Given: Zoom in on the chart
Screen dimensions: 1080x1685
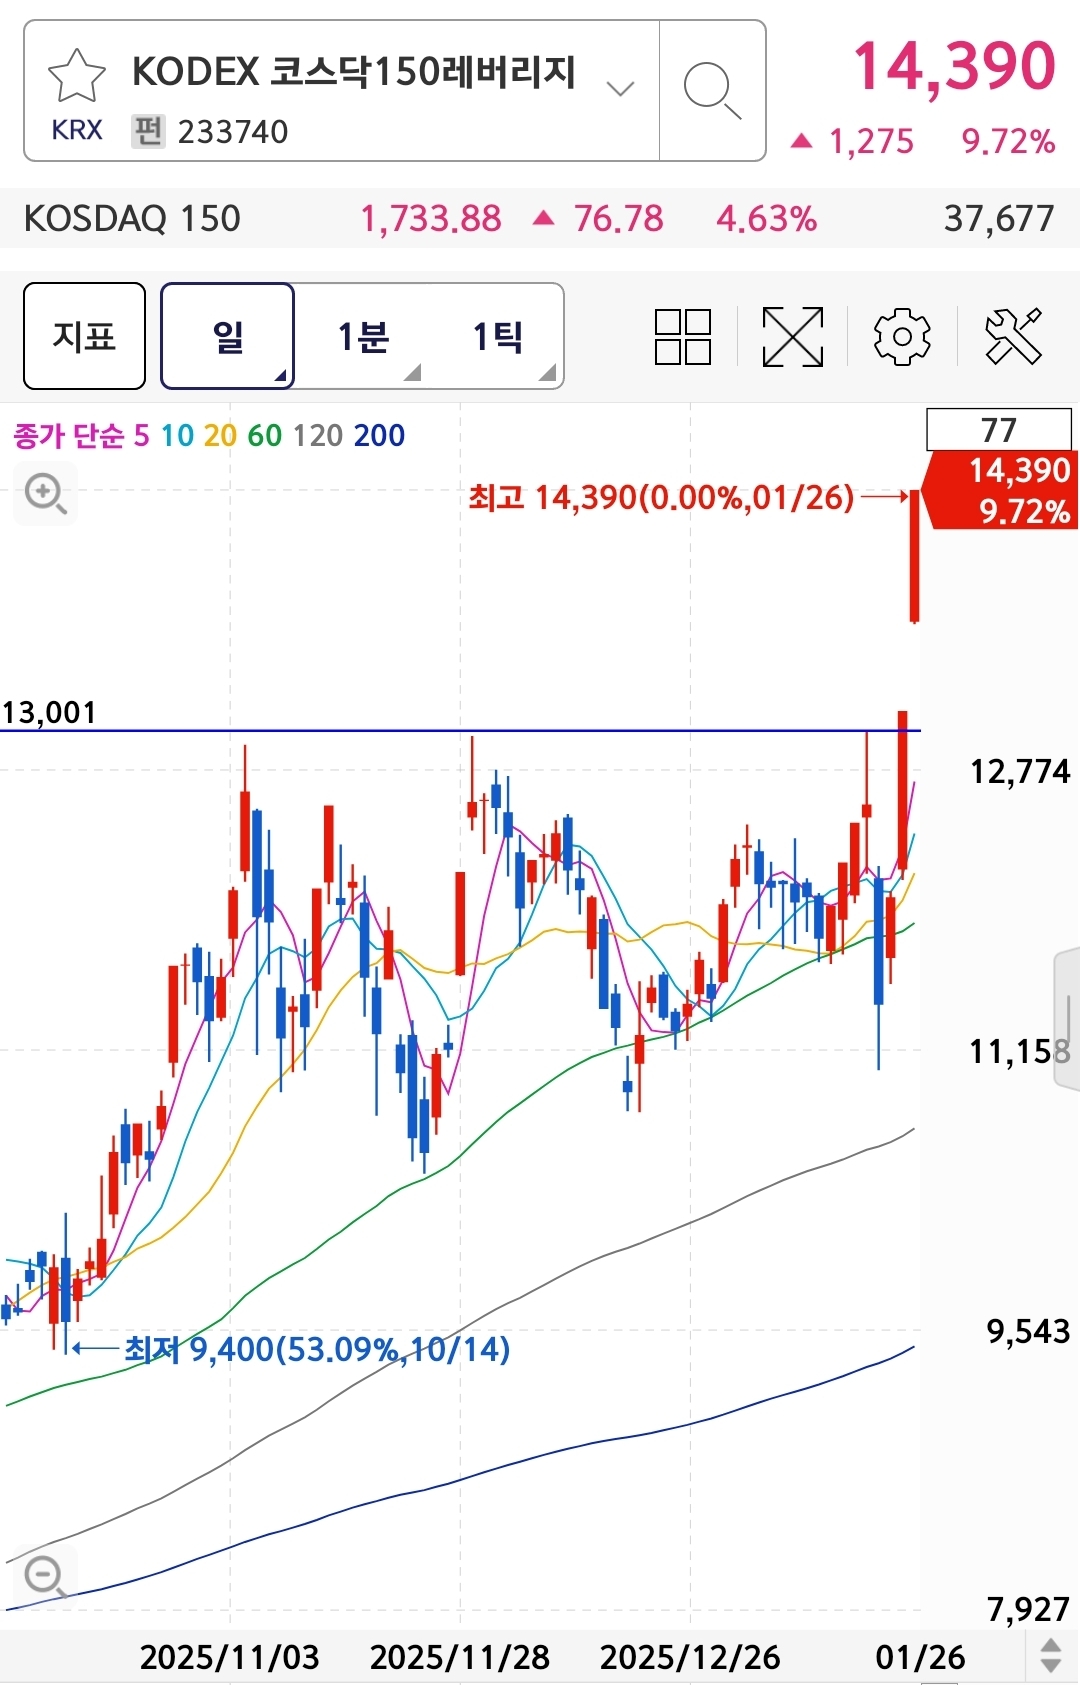Looking at the screenshot, I should 45,493.
